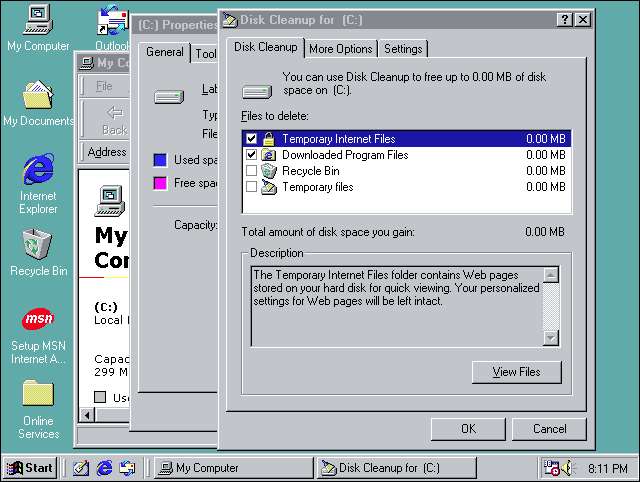Click Temporary files row icon

pyautogui.click(x=269, y=187)
